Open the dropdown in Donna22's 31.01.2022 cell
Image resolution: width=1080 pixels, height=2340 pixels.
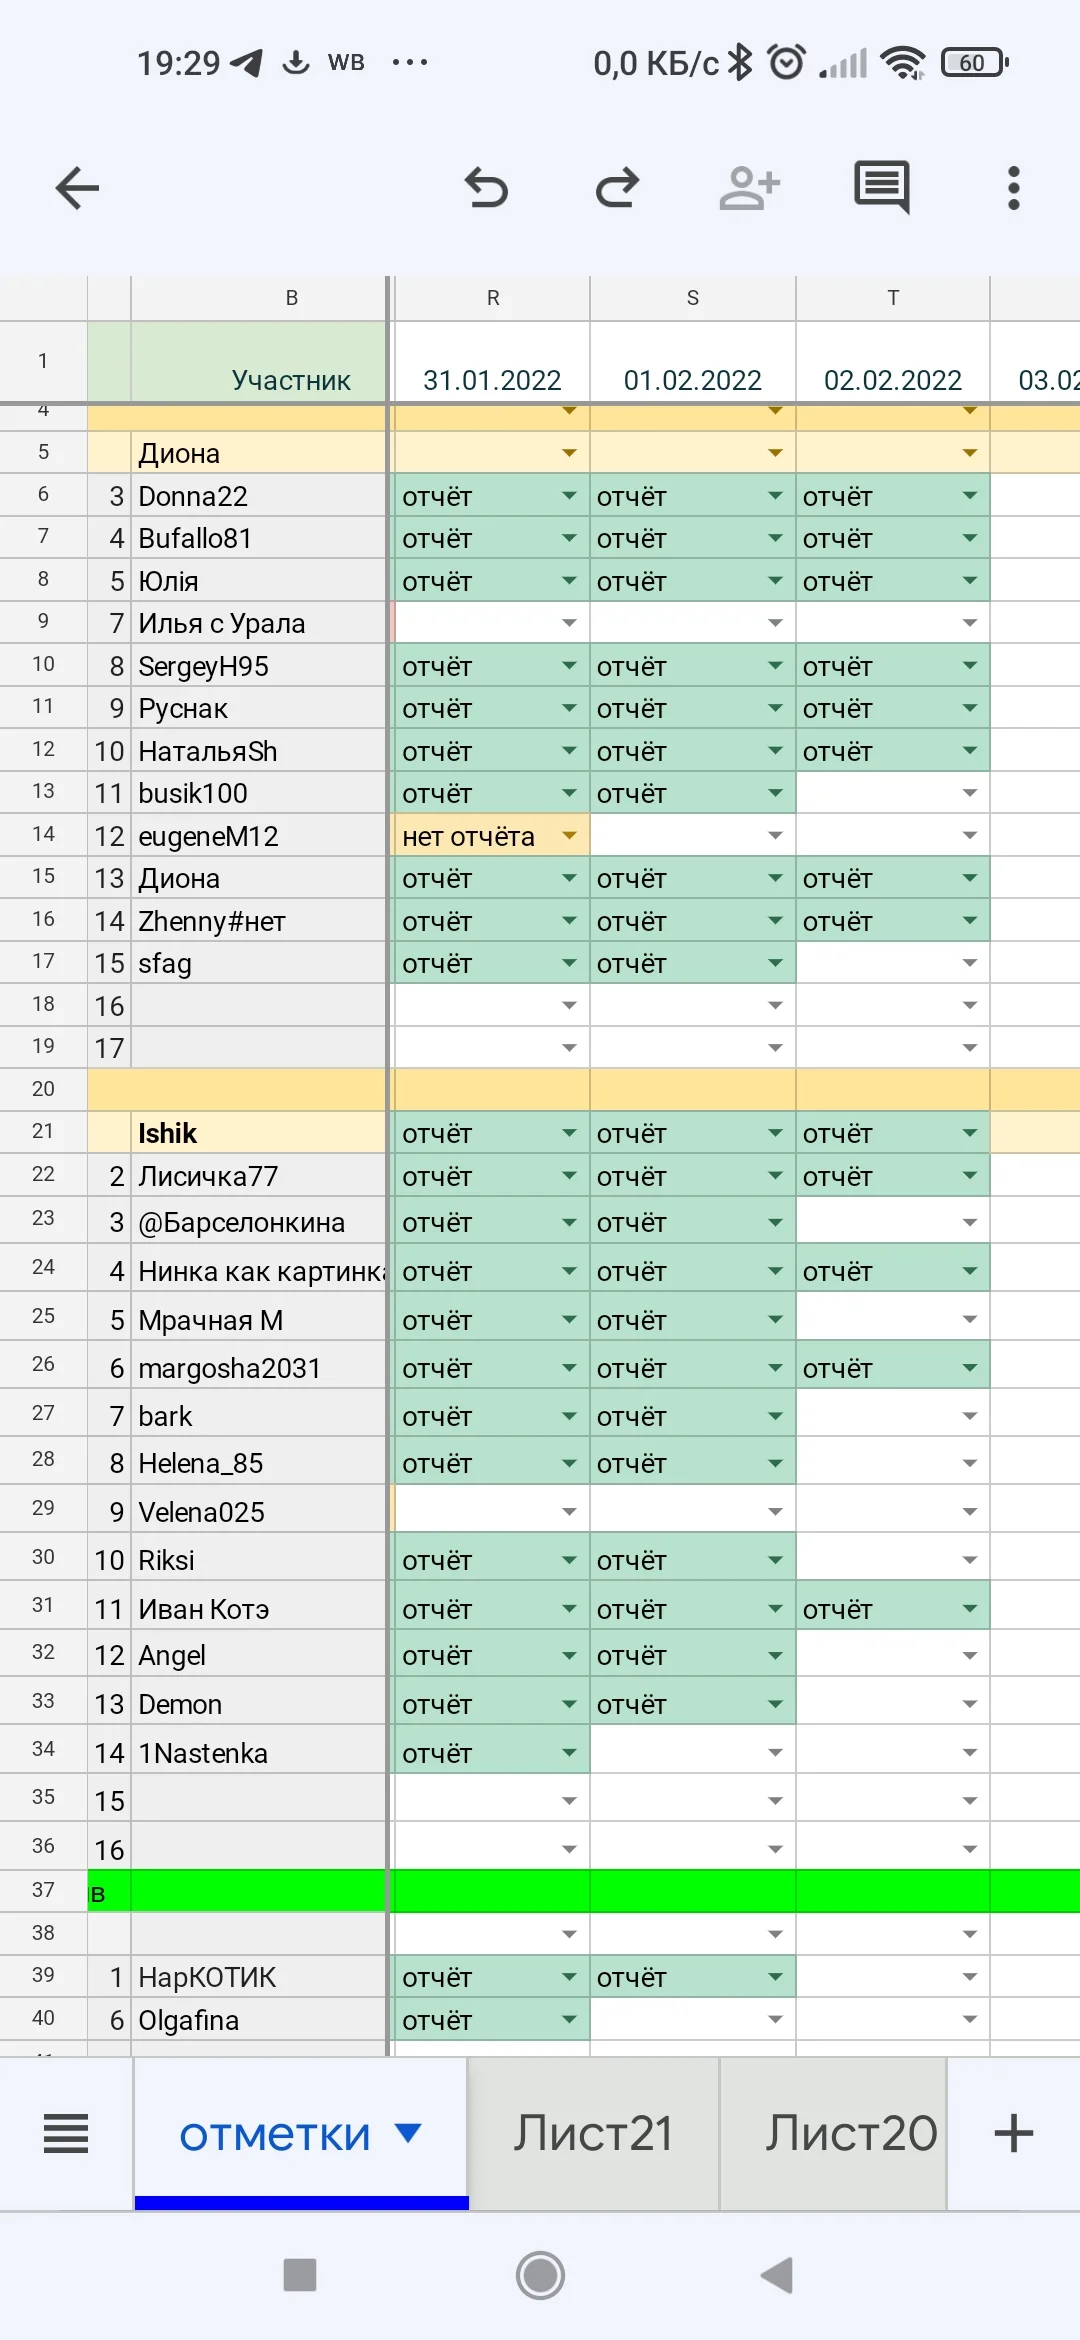568,495
